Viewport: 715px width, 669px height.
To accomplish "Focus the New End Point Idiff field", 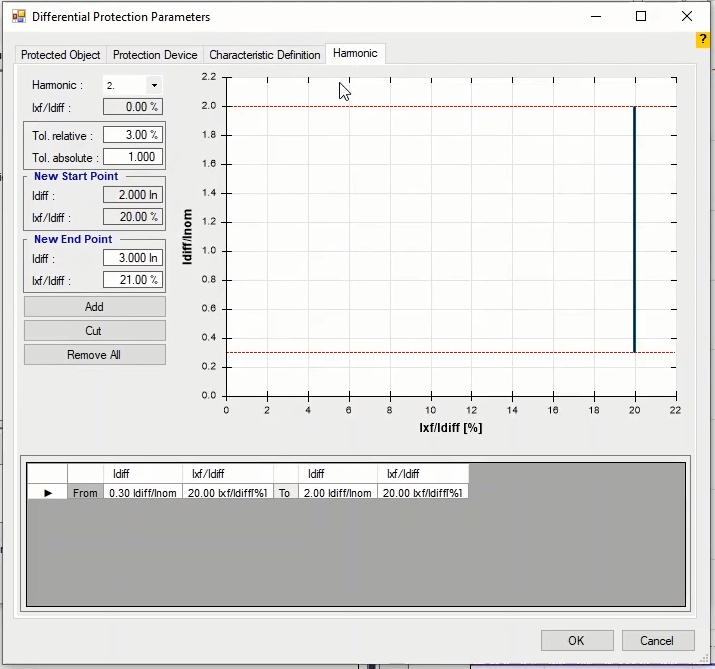I will 133,258.
